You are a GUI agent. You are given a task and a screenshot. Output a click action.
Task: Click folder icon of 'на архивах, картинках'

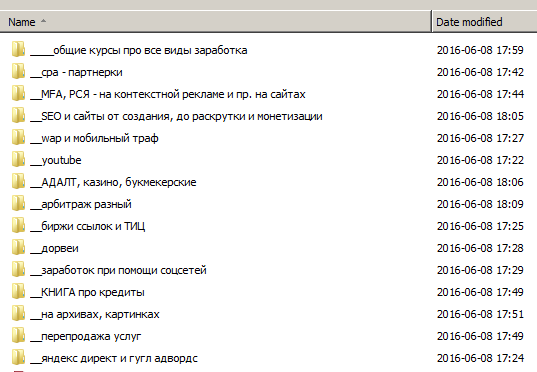(x=18, y=313)
